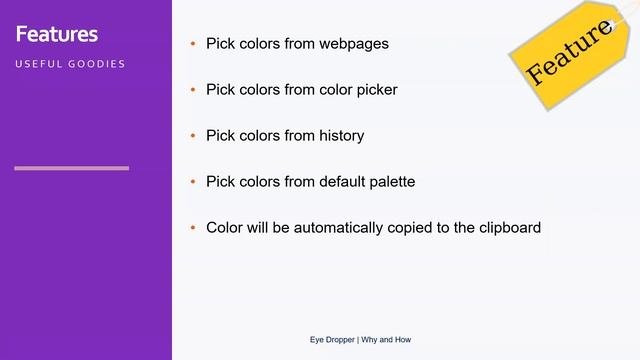Click the word 'Feature' on the tag
This screenshot has height=360, width=640.
[570, 52]
